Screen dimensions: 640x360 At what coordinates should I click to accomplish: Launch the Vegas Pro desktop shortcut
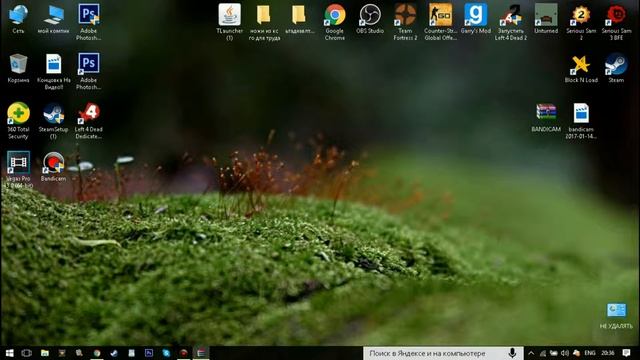18,169
